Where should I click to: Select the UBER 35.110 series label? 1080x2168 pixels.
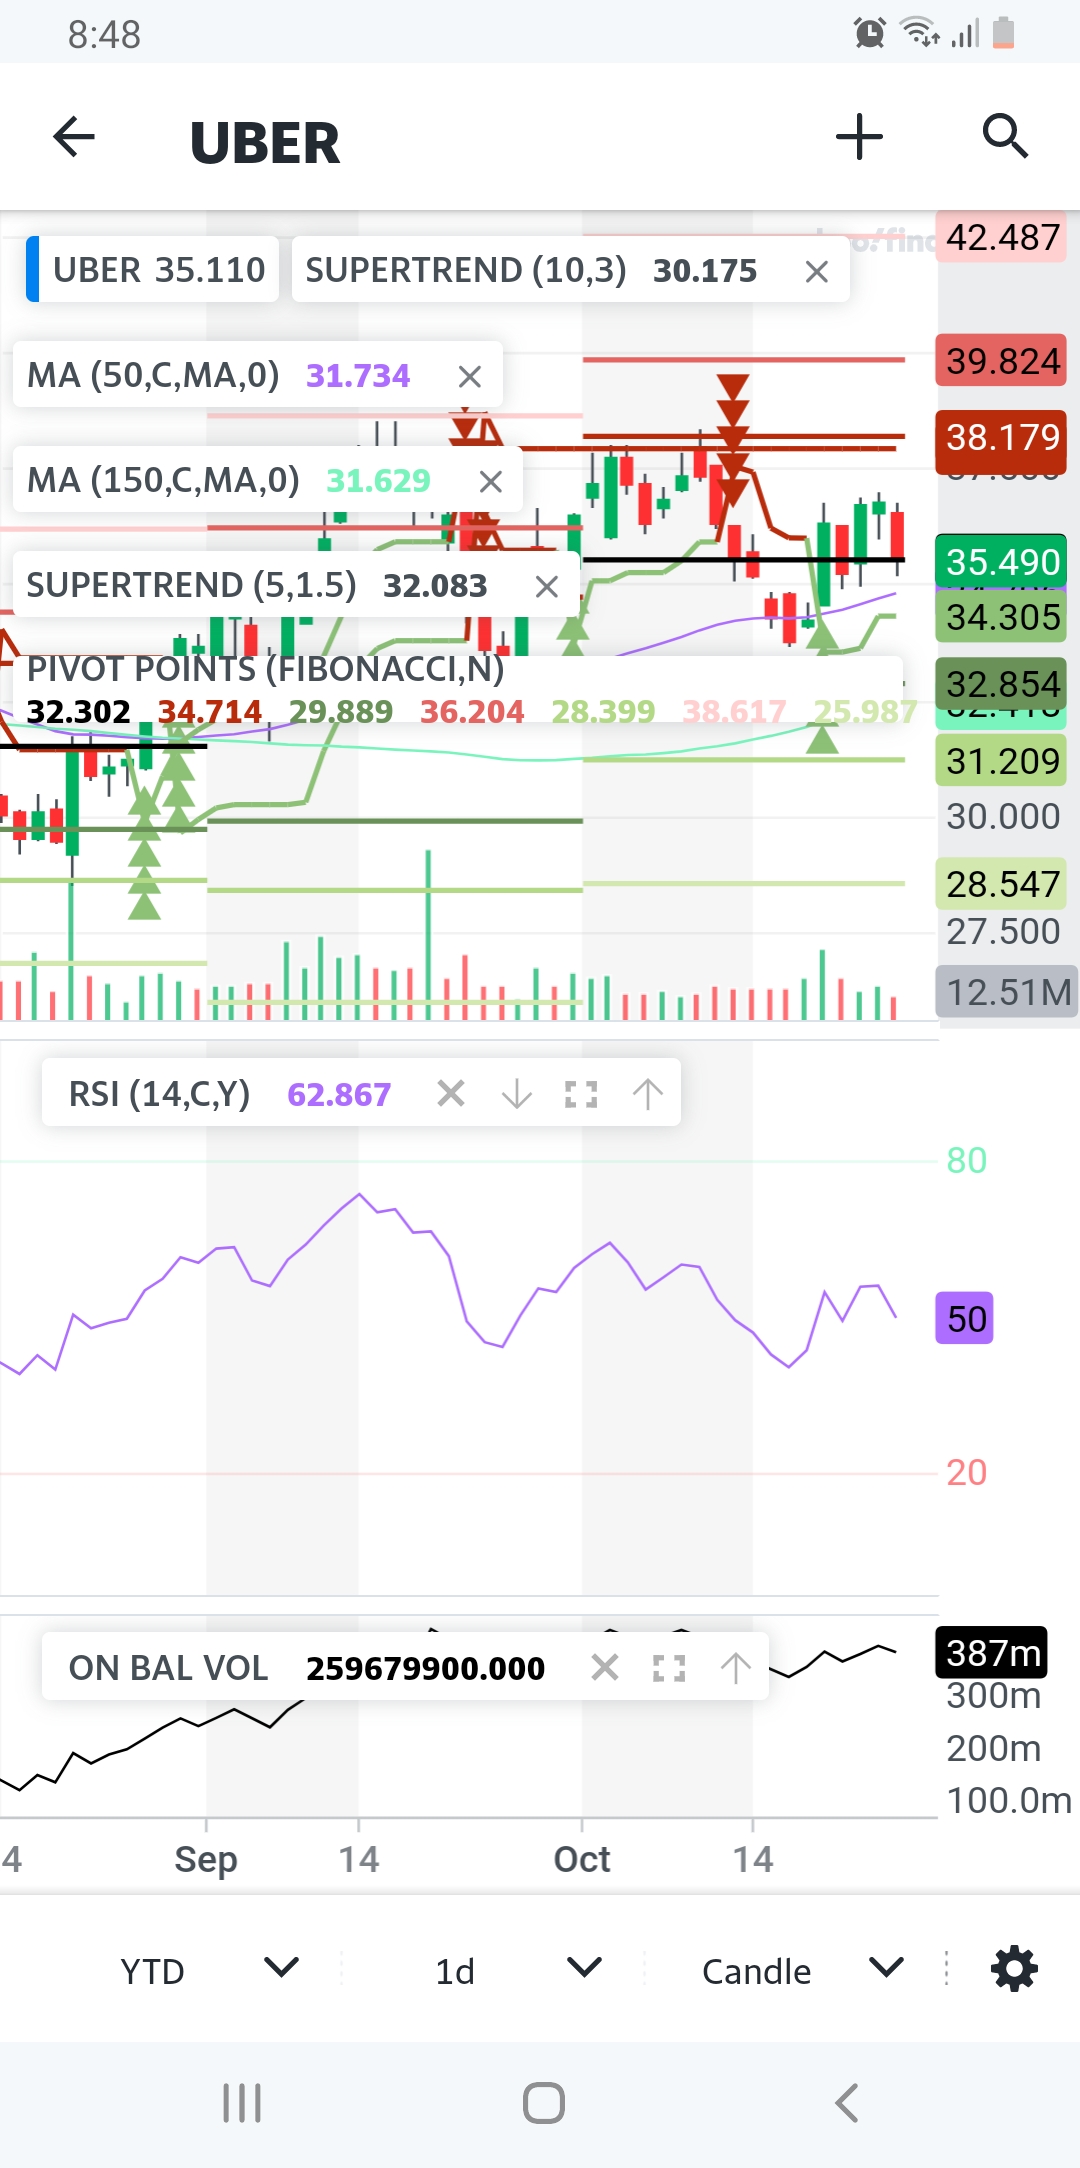[x=153, y=269]
